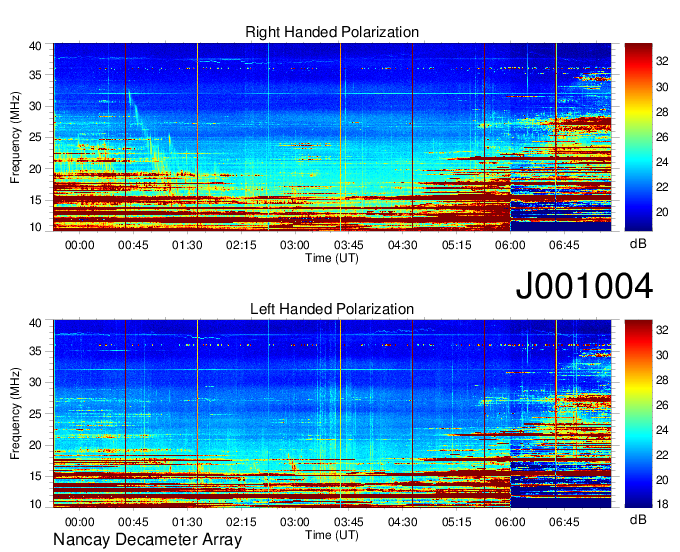Click the 22 dB label on the Right Handed colorbar

click(662, 187)
